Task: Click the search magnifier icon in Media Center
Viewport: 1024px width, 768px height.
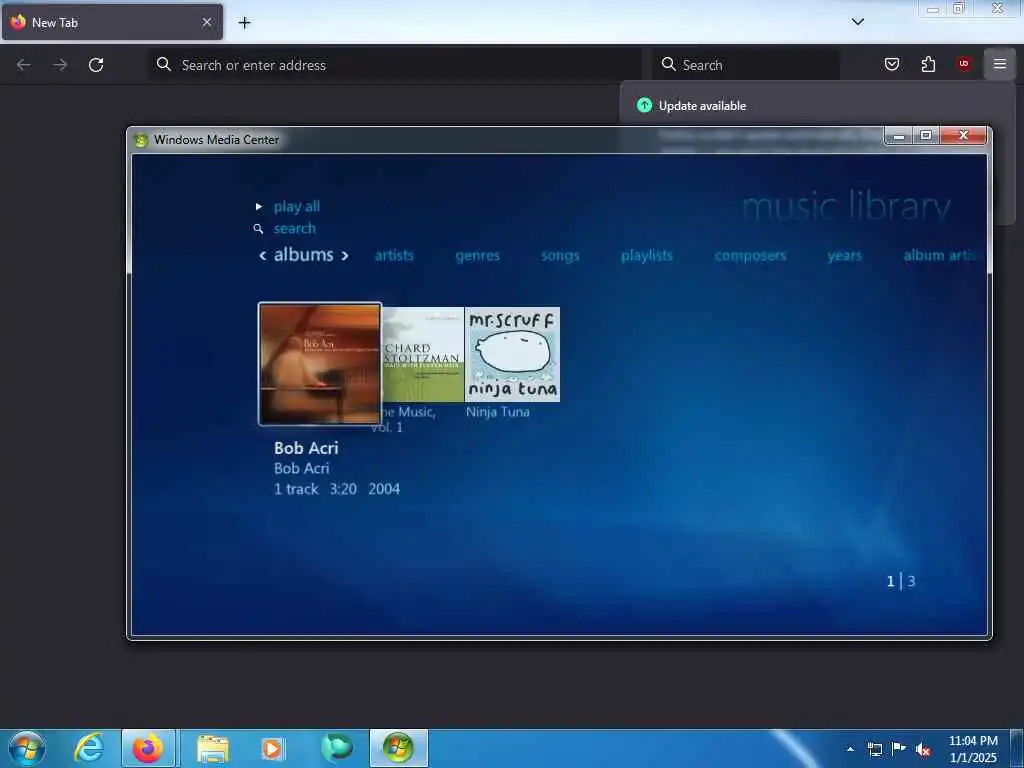Action: [x=259, y=229]
